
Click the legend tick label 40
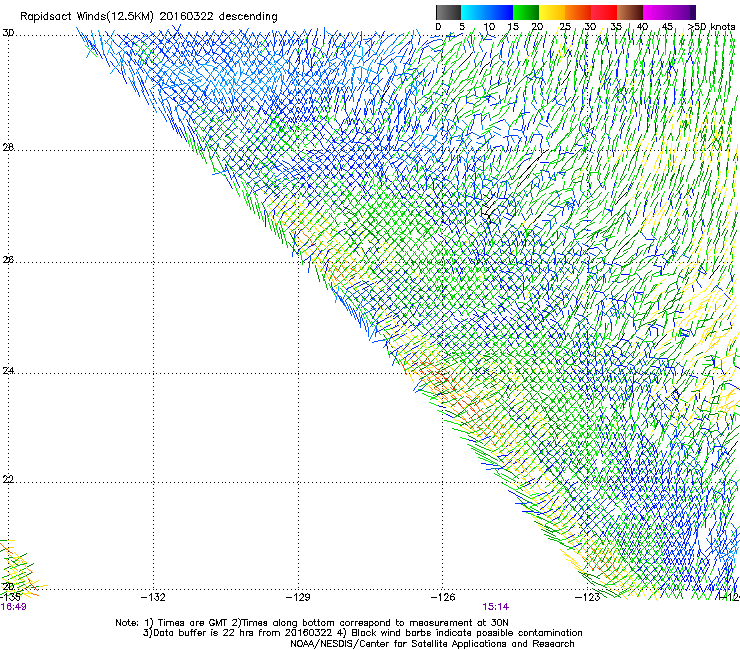[642, 27]
